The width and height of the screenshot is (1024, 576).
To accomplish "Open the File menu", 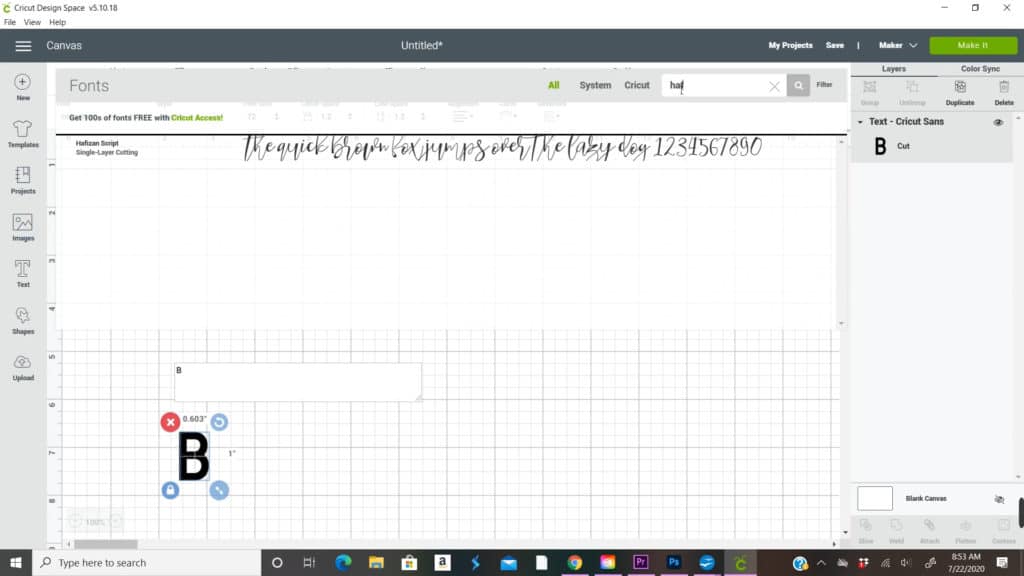I will (x=10, y=22).
